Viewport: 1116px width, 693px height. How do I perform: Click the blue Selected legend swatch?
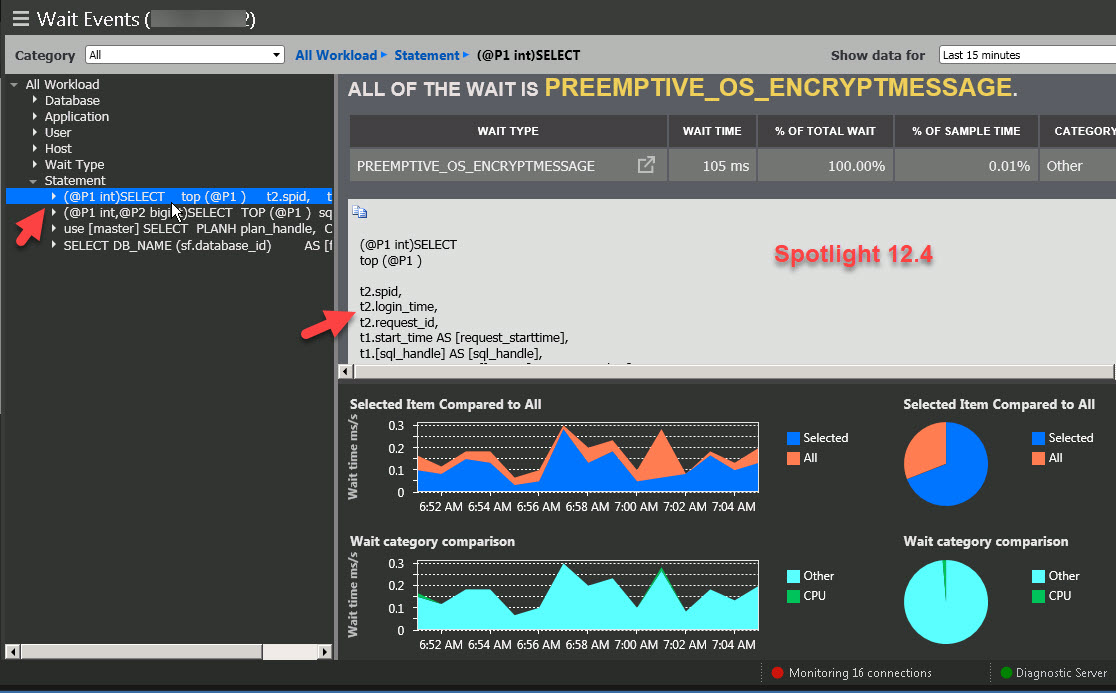(793, 438)
